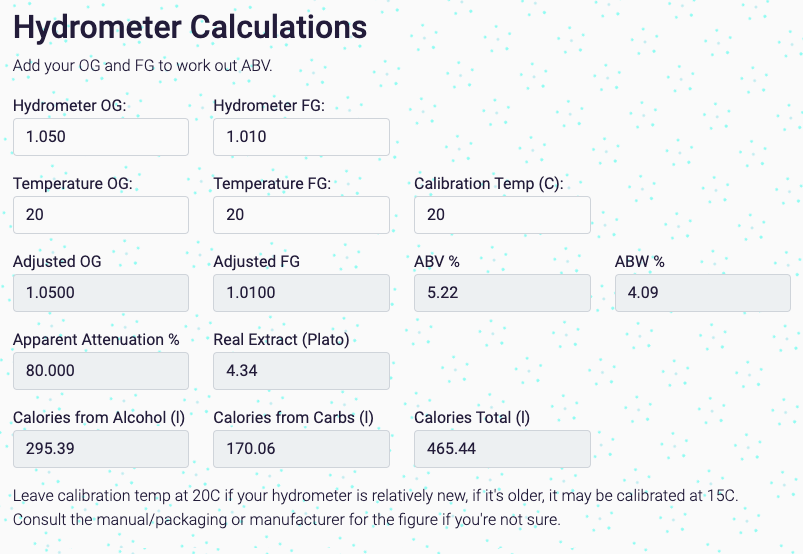Viewport: 803px width, 554px height.
Task: Click the calibration temp help text paragraph
Action: (375, 507)
